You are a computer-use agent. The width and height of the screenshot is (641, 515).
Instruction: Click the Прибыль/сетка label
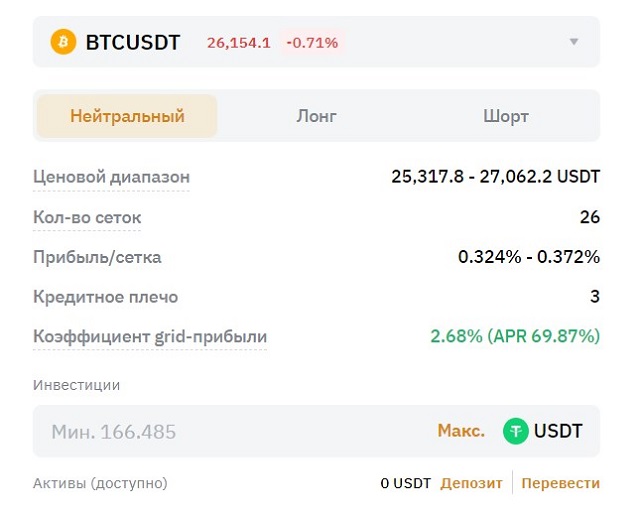click(x=97, y=257)
